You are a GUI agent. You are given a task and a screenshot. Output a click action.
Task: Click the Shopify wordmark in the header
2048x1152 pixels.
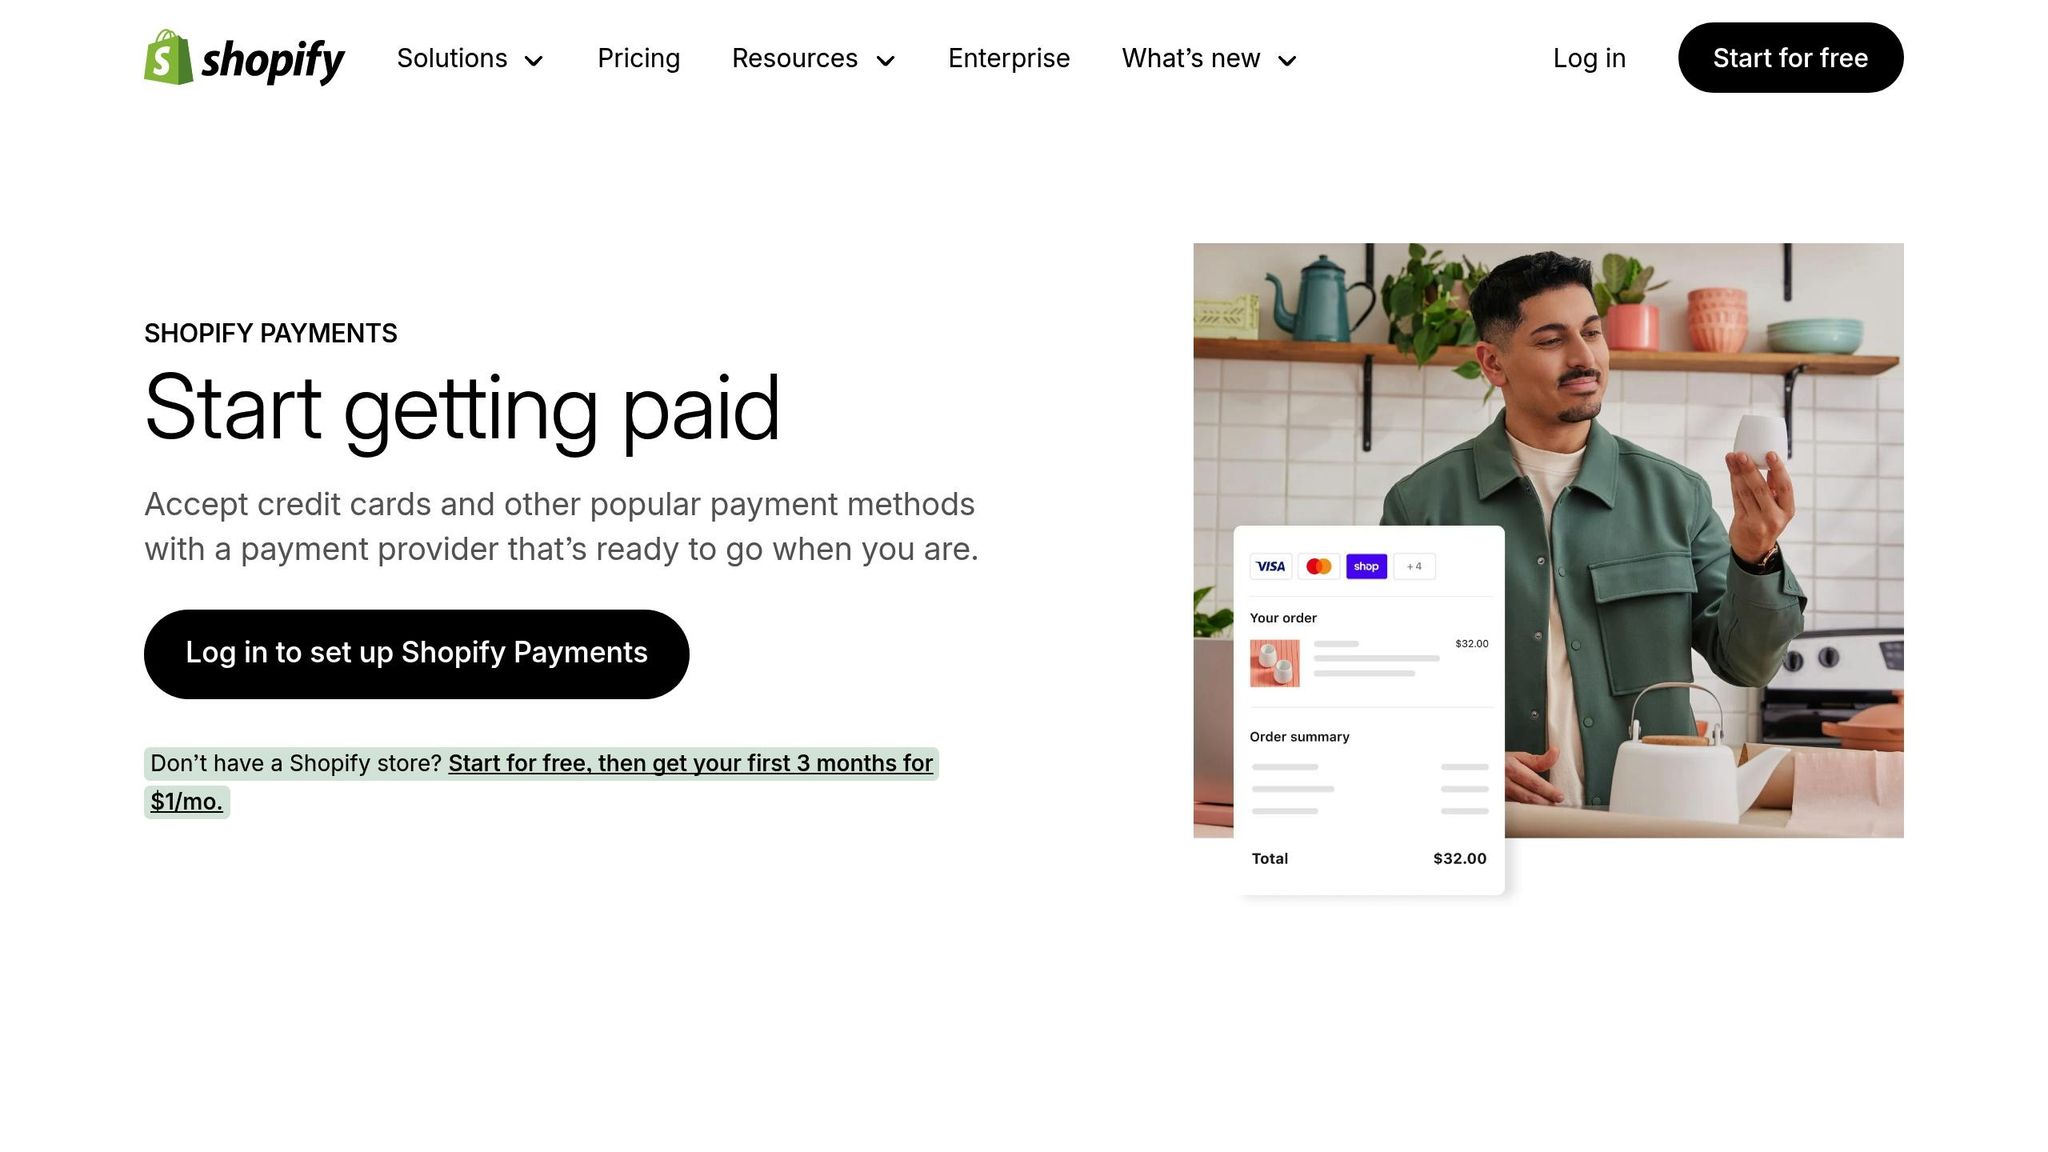coord(272,60)
